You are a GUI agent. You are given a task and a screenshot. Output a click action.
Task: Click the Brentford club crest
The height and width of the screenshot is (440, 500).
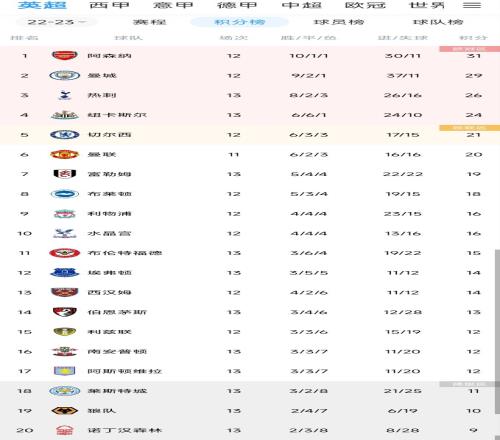coord(65,253)
